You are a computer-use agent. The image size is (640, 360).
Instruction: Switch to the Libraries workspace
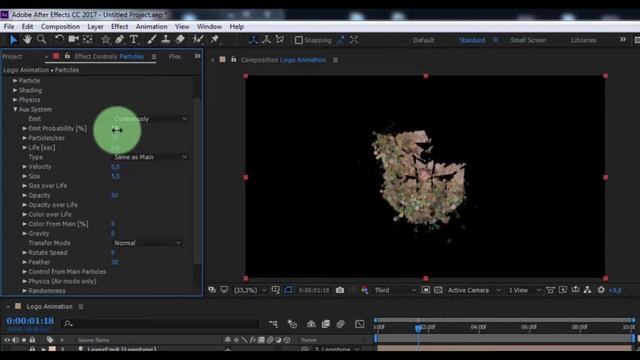tap(583, 40)
